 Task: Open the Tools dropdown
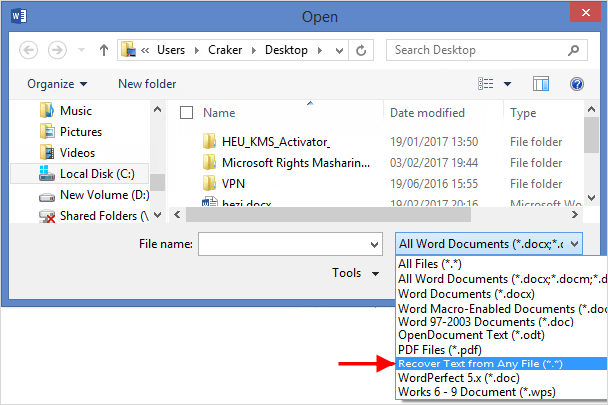coord(355,273)
